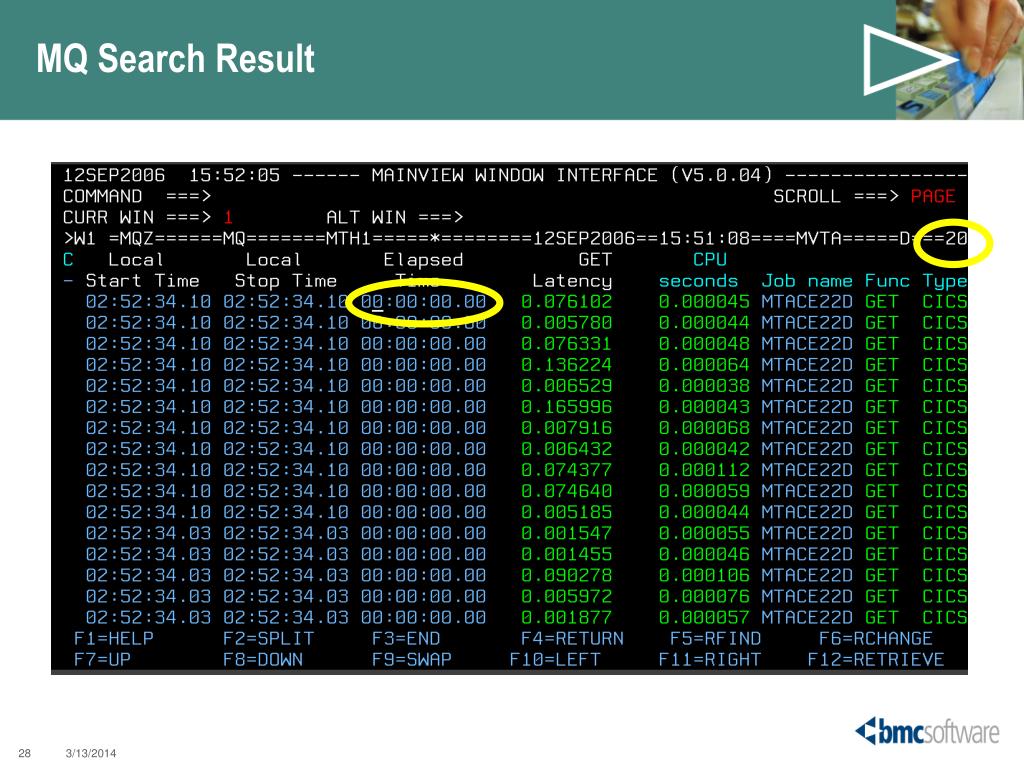The width and height of the screenshot is (1024, 768).
Task: Click F8=DOWN function key label
Action: [x=263, y=660]
